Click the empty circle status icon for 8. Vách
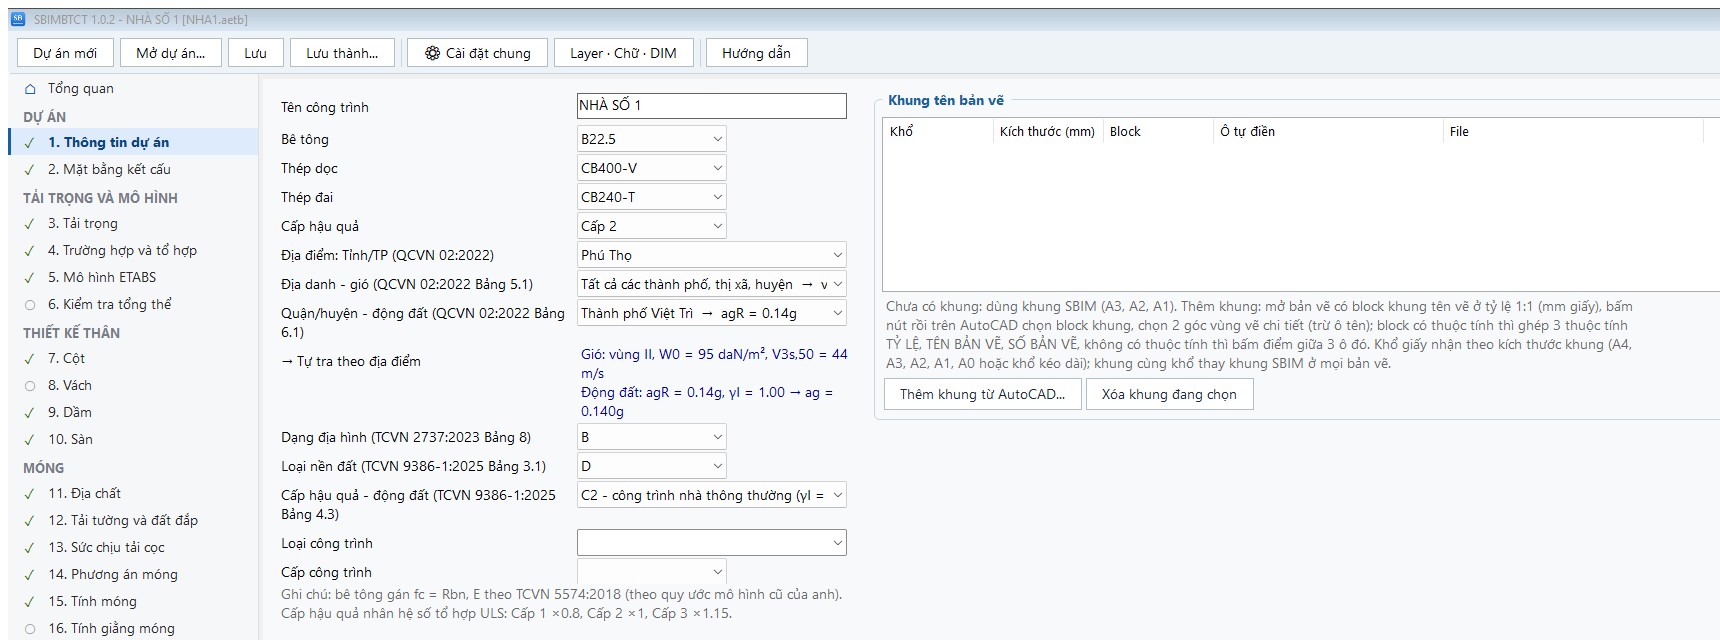This screenshot has width=1720, height=640. tap(30, 386)
